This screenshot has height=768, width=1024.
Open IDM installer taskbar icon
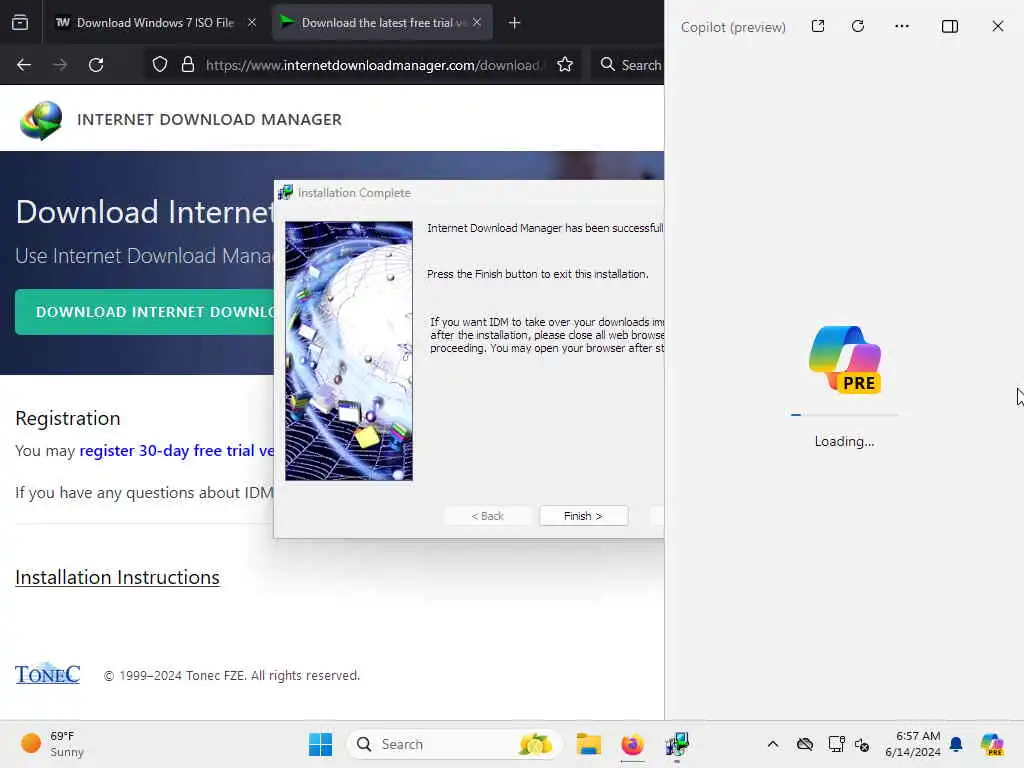[677, 744]
